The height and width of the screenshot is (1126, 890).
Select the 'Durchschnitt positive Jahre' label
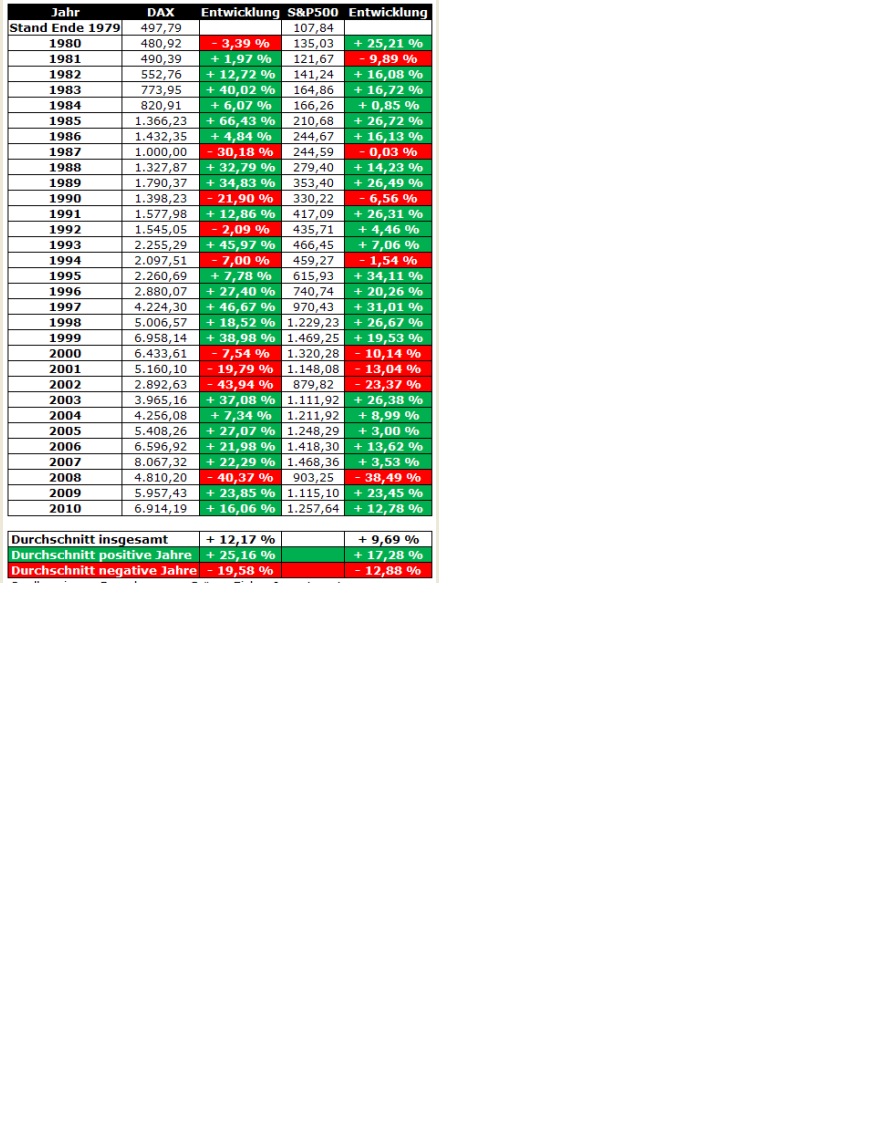(103, 555)
